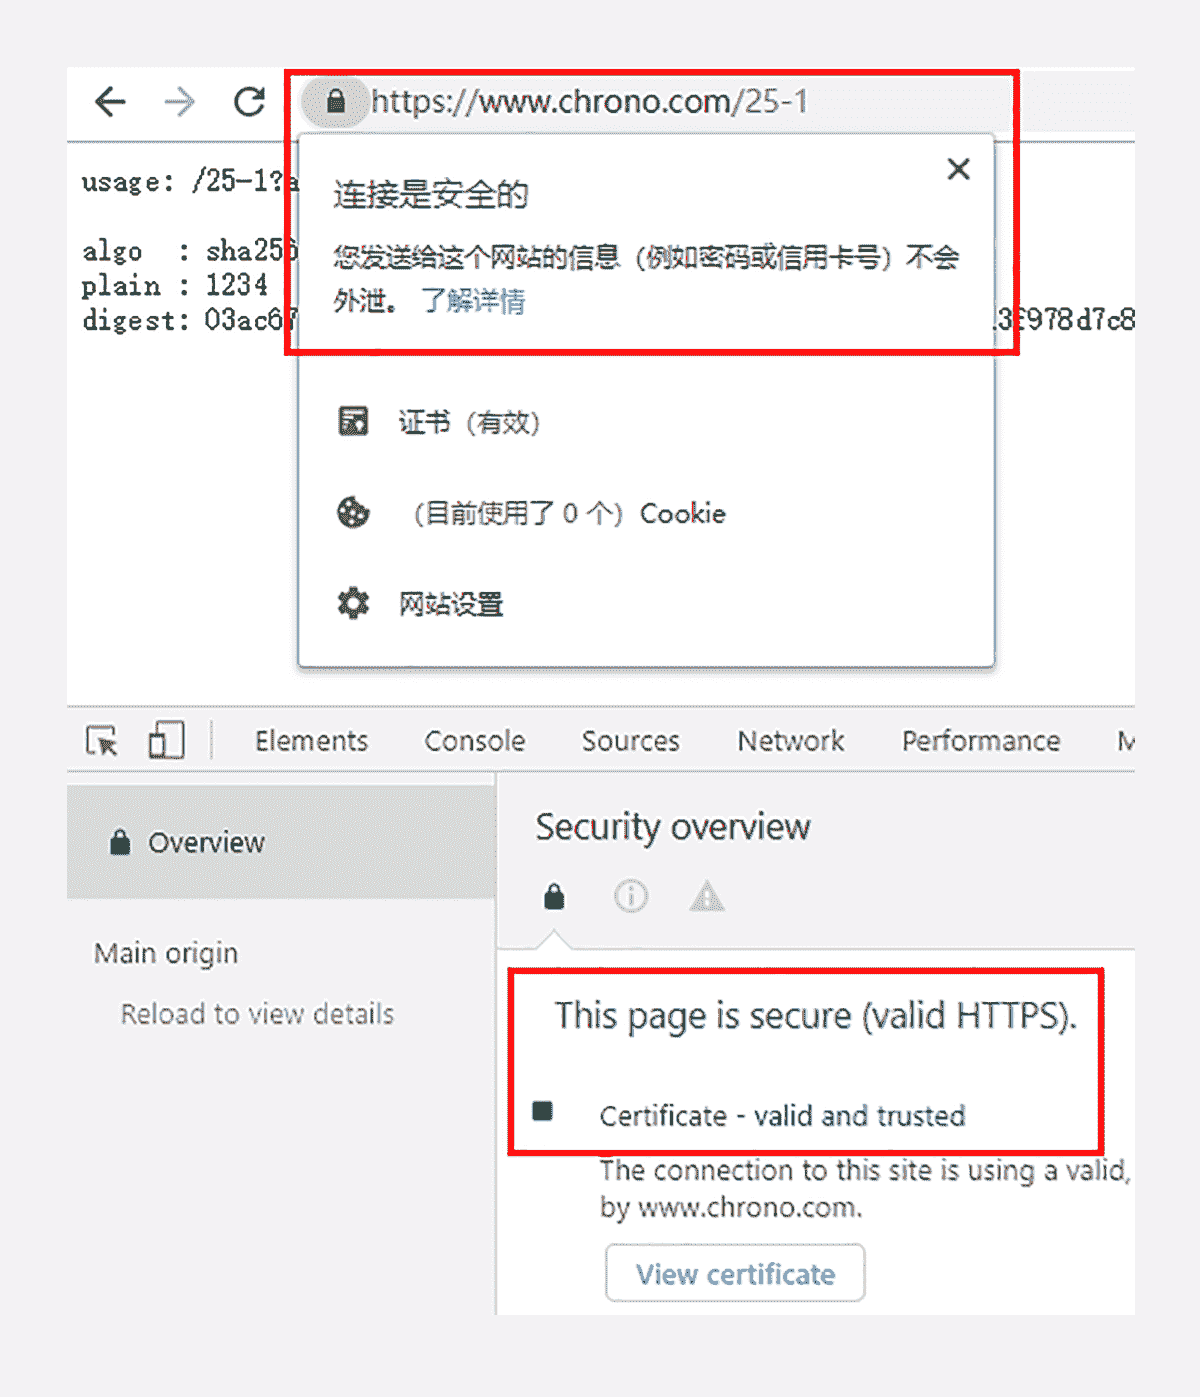
Task: Toggle the device toolbar icon
Action: (166, 741)
